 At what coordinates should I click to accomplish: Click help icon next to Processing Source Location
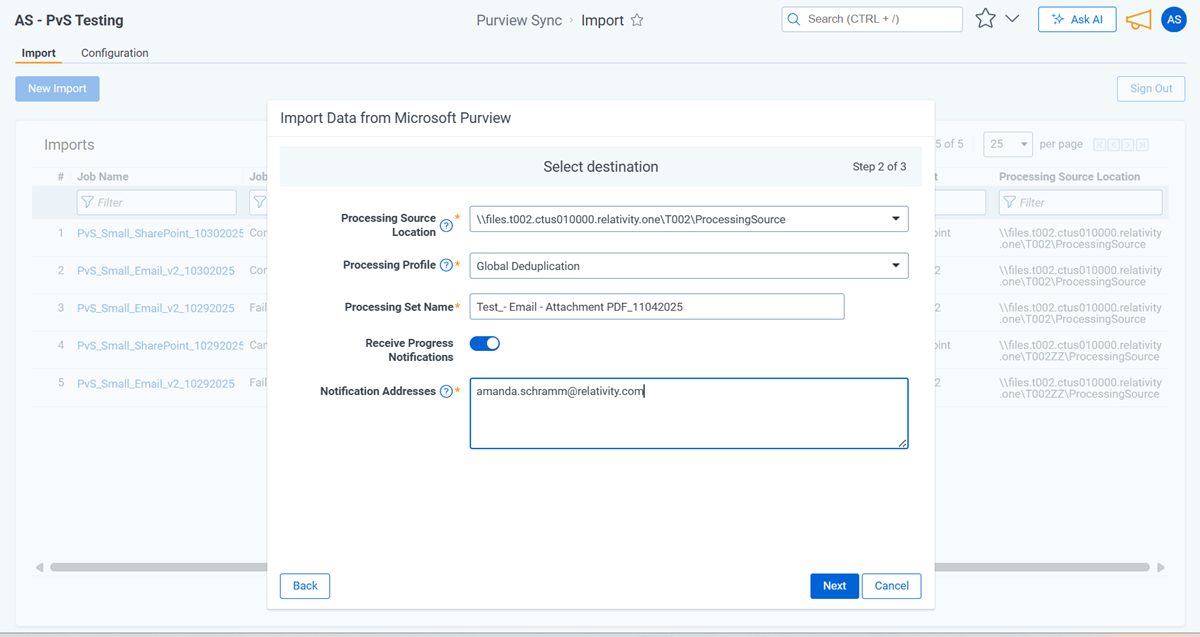[x=446, y=226]
